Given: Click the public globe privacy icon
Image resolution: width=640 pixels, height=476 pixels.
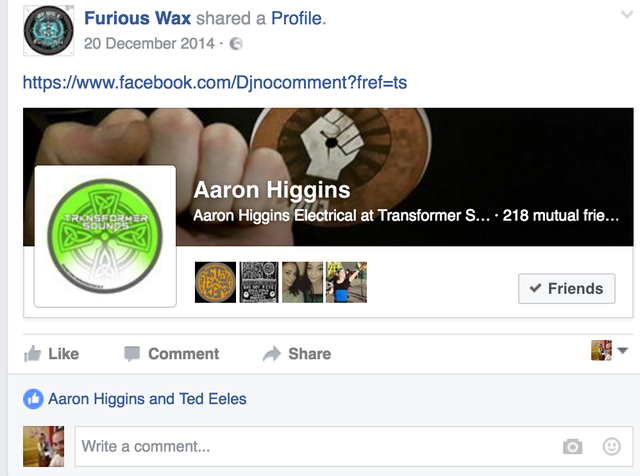Looking at the screenshot, I should [236, 43].
